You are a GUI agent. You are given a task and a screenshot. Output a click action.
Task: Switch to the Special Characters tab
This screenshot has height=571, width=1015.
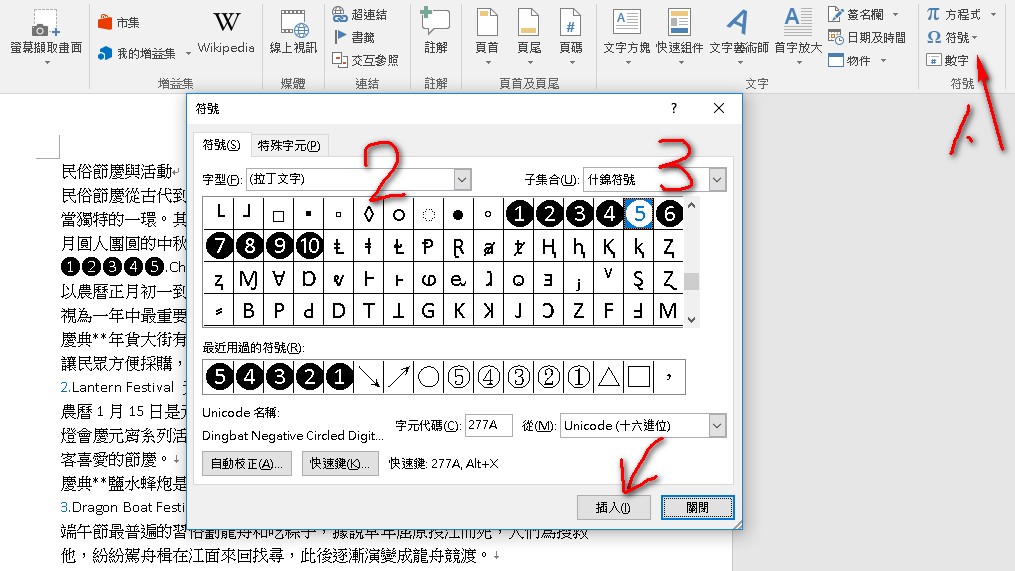pos(289,146)
